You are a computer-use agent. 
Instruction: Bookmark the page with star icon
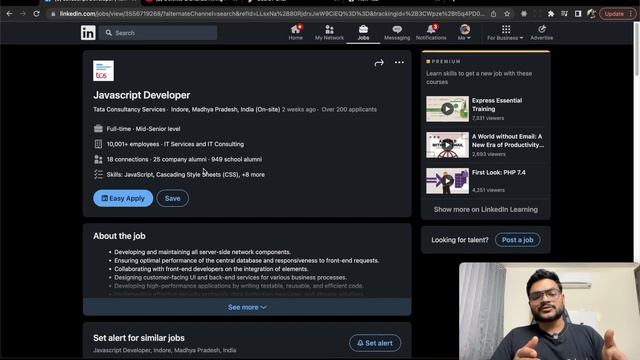coord(507,14)
